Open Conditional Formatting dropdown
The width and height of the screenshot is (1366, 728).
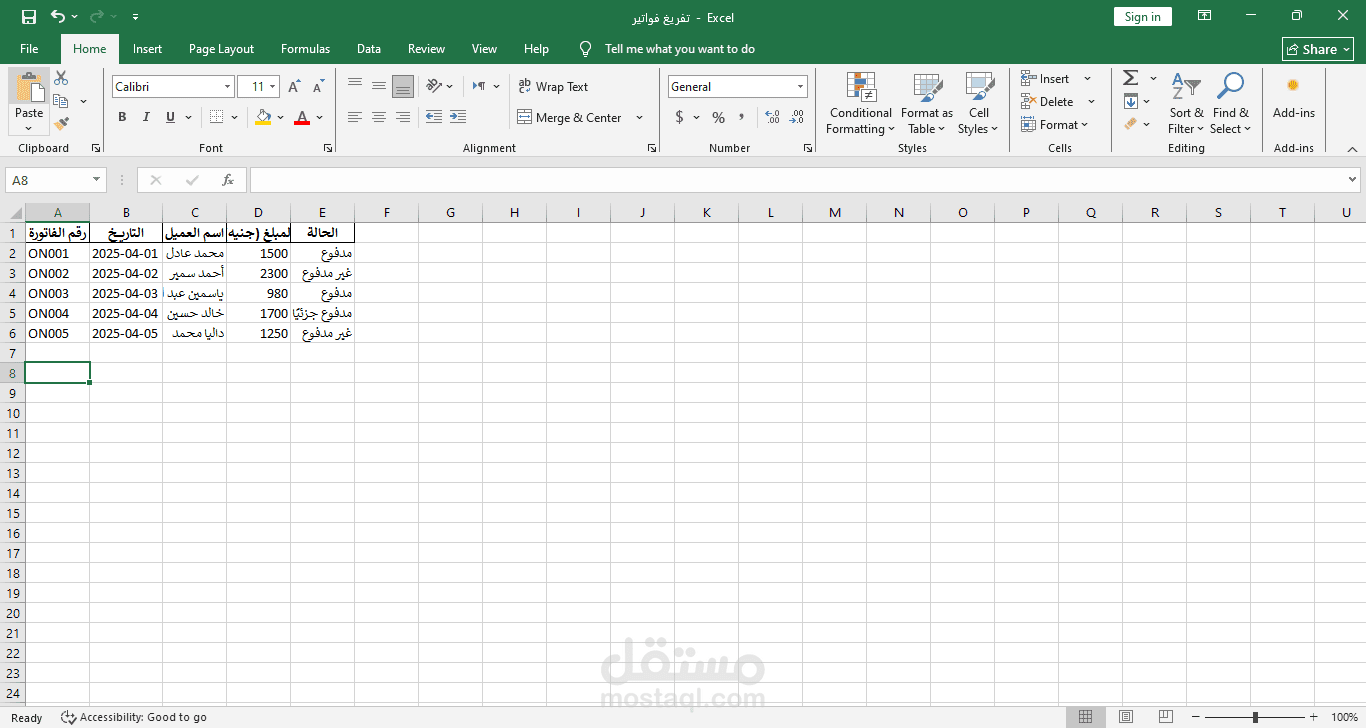tap(860, 103)
